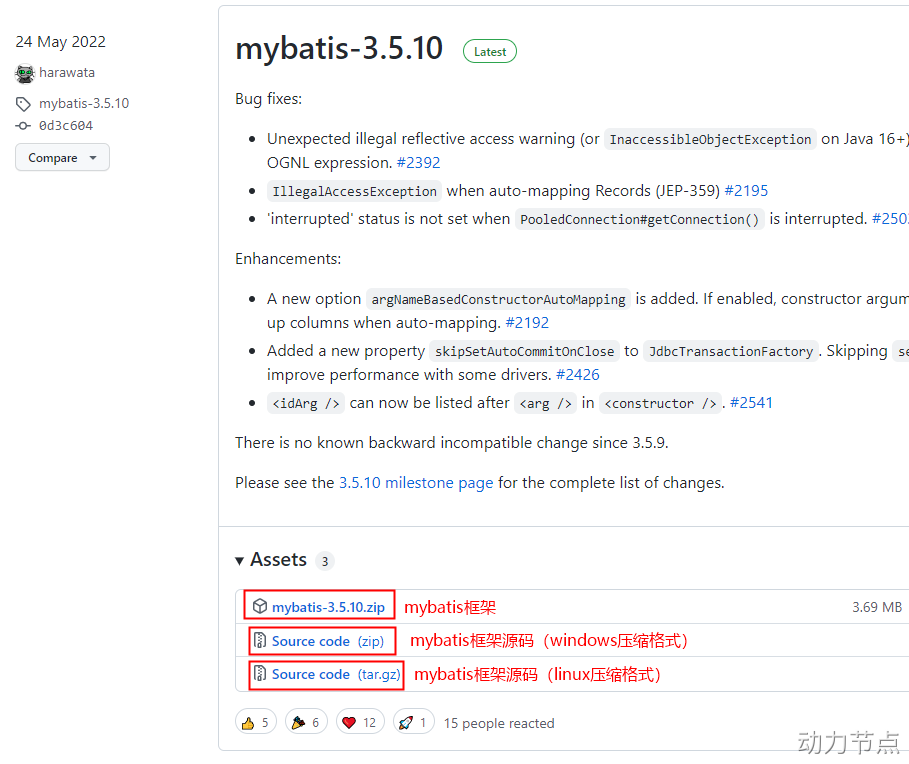Click the tag icon beside mybatis-3.5.10

click(x=23, y=104)
